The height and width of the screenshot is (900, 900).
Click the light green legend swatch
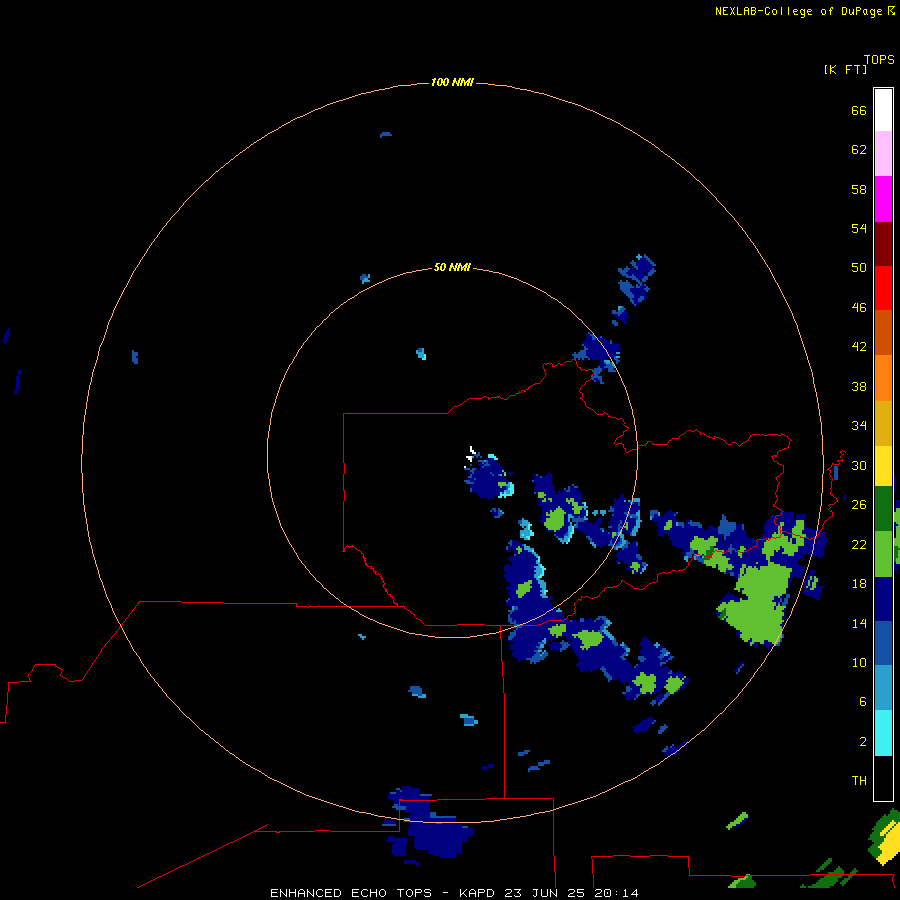pyautogui.click(x=883, y=553)
